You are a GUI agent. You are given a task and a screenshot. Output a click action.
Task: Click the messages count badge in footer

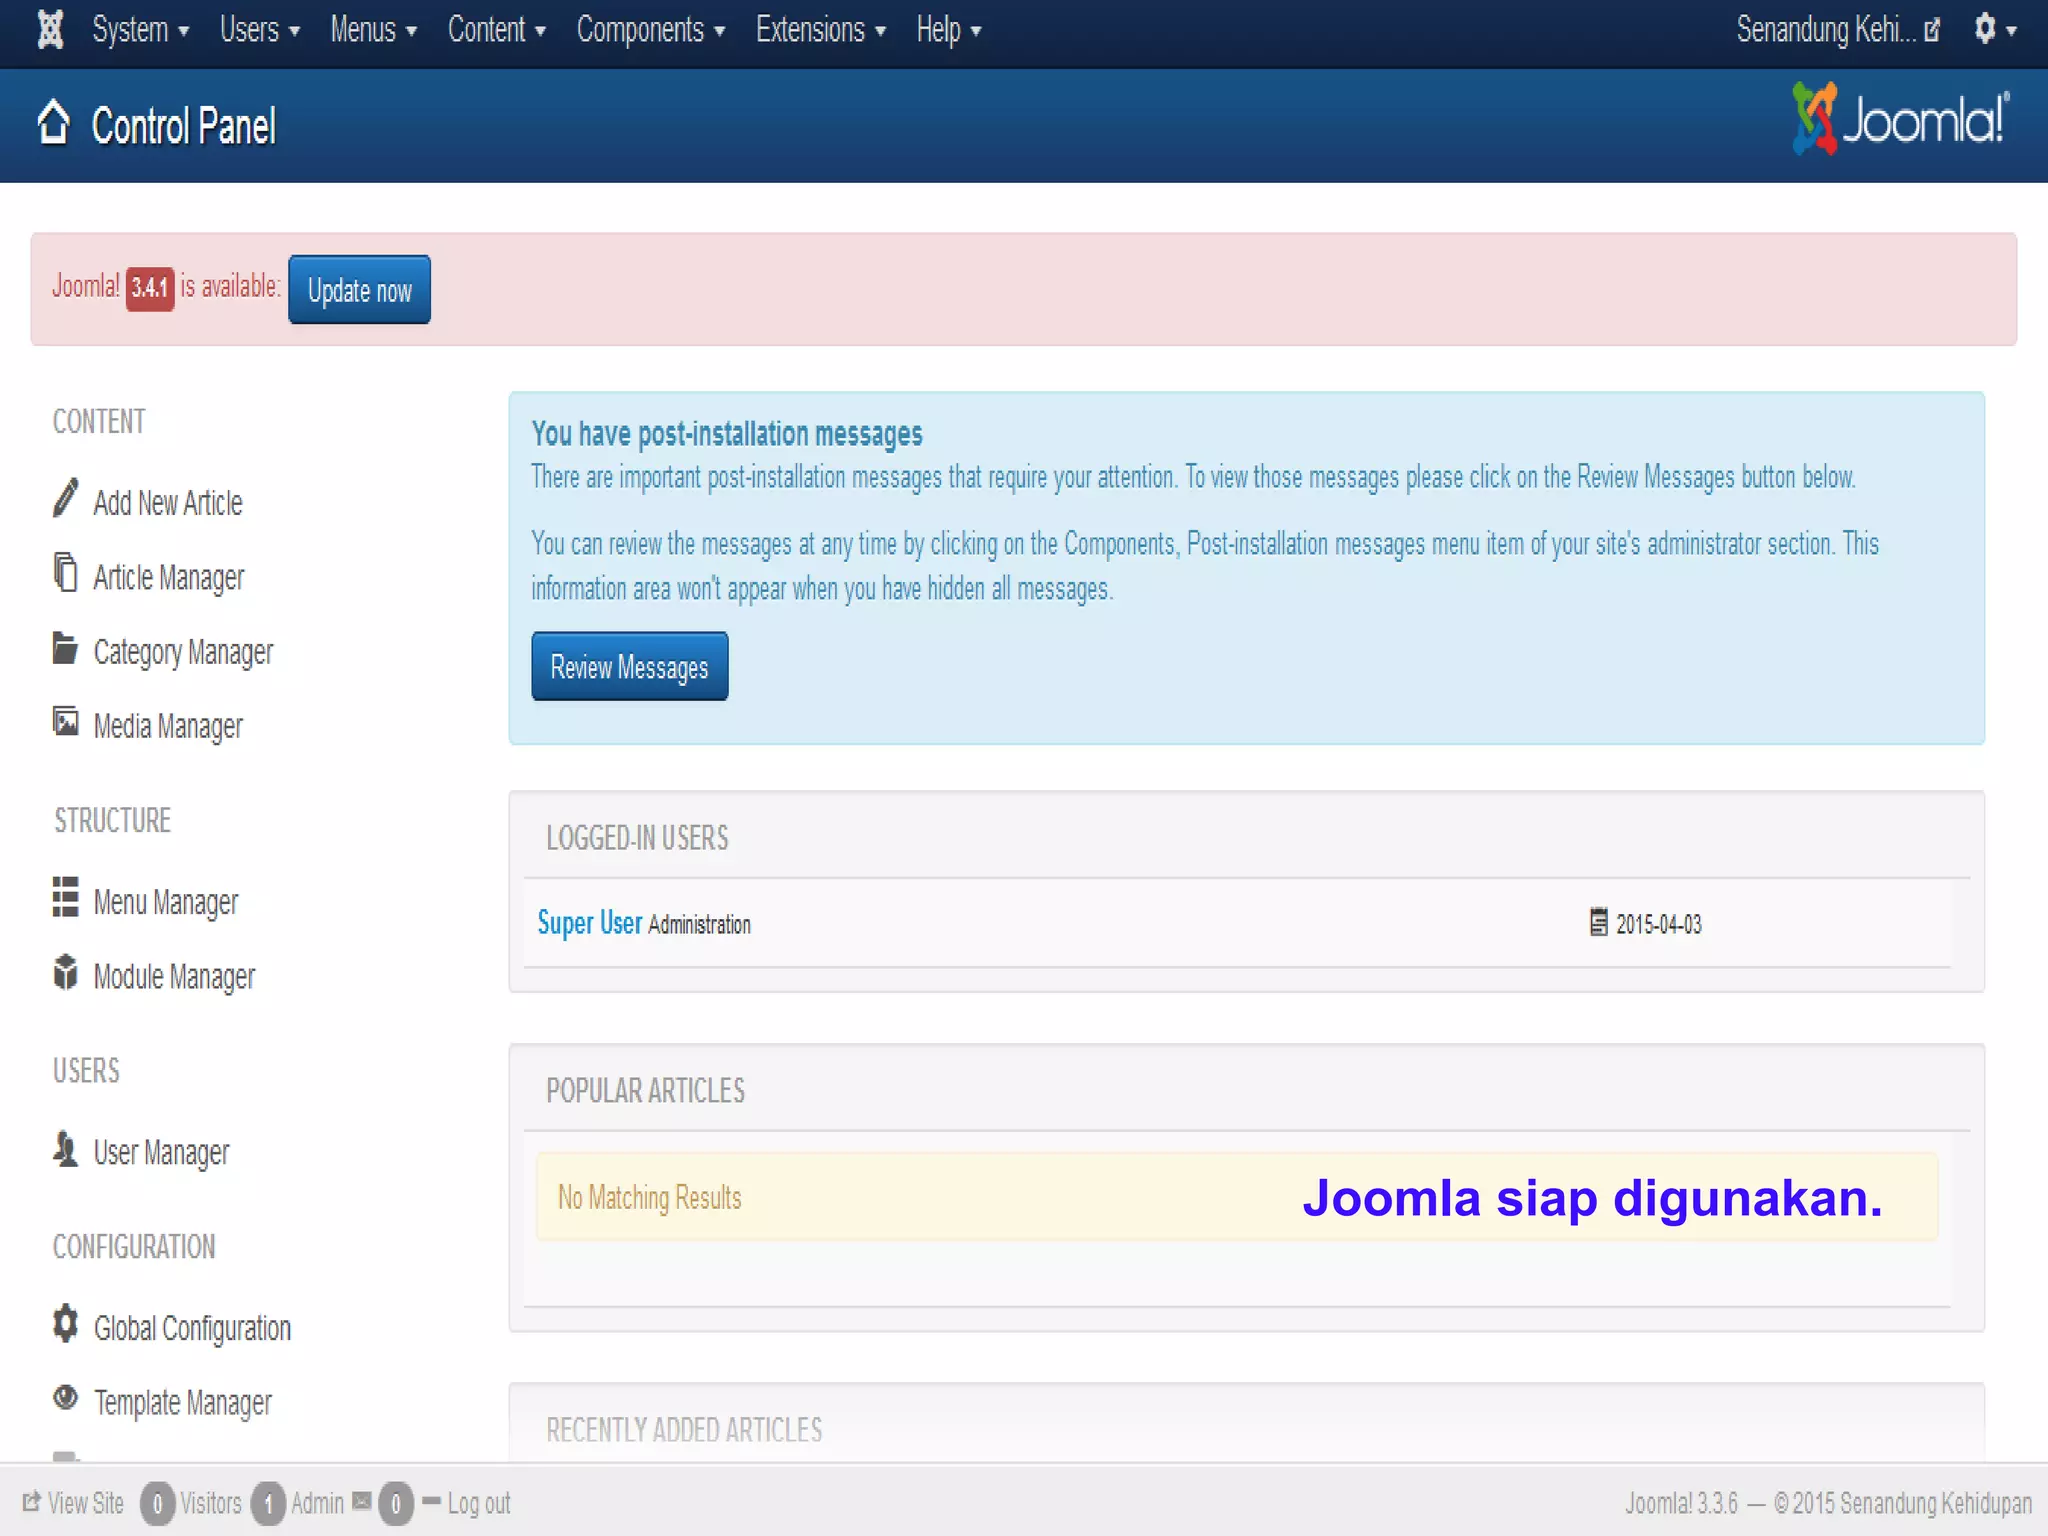point(396,1504)
